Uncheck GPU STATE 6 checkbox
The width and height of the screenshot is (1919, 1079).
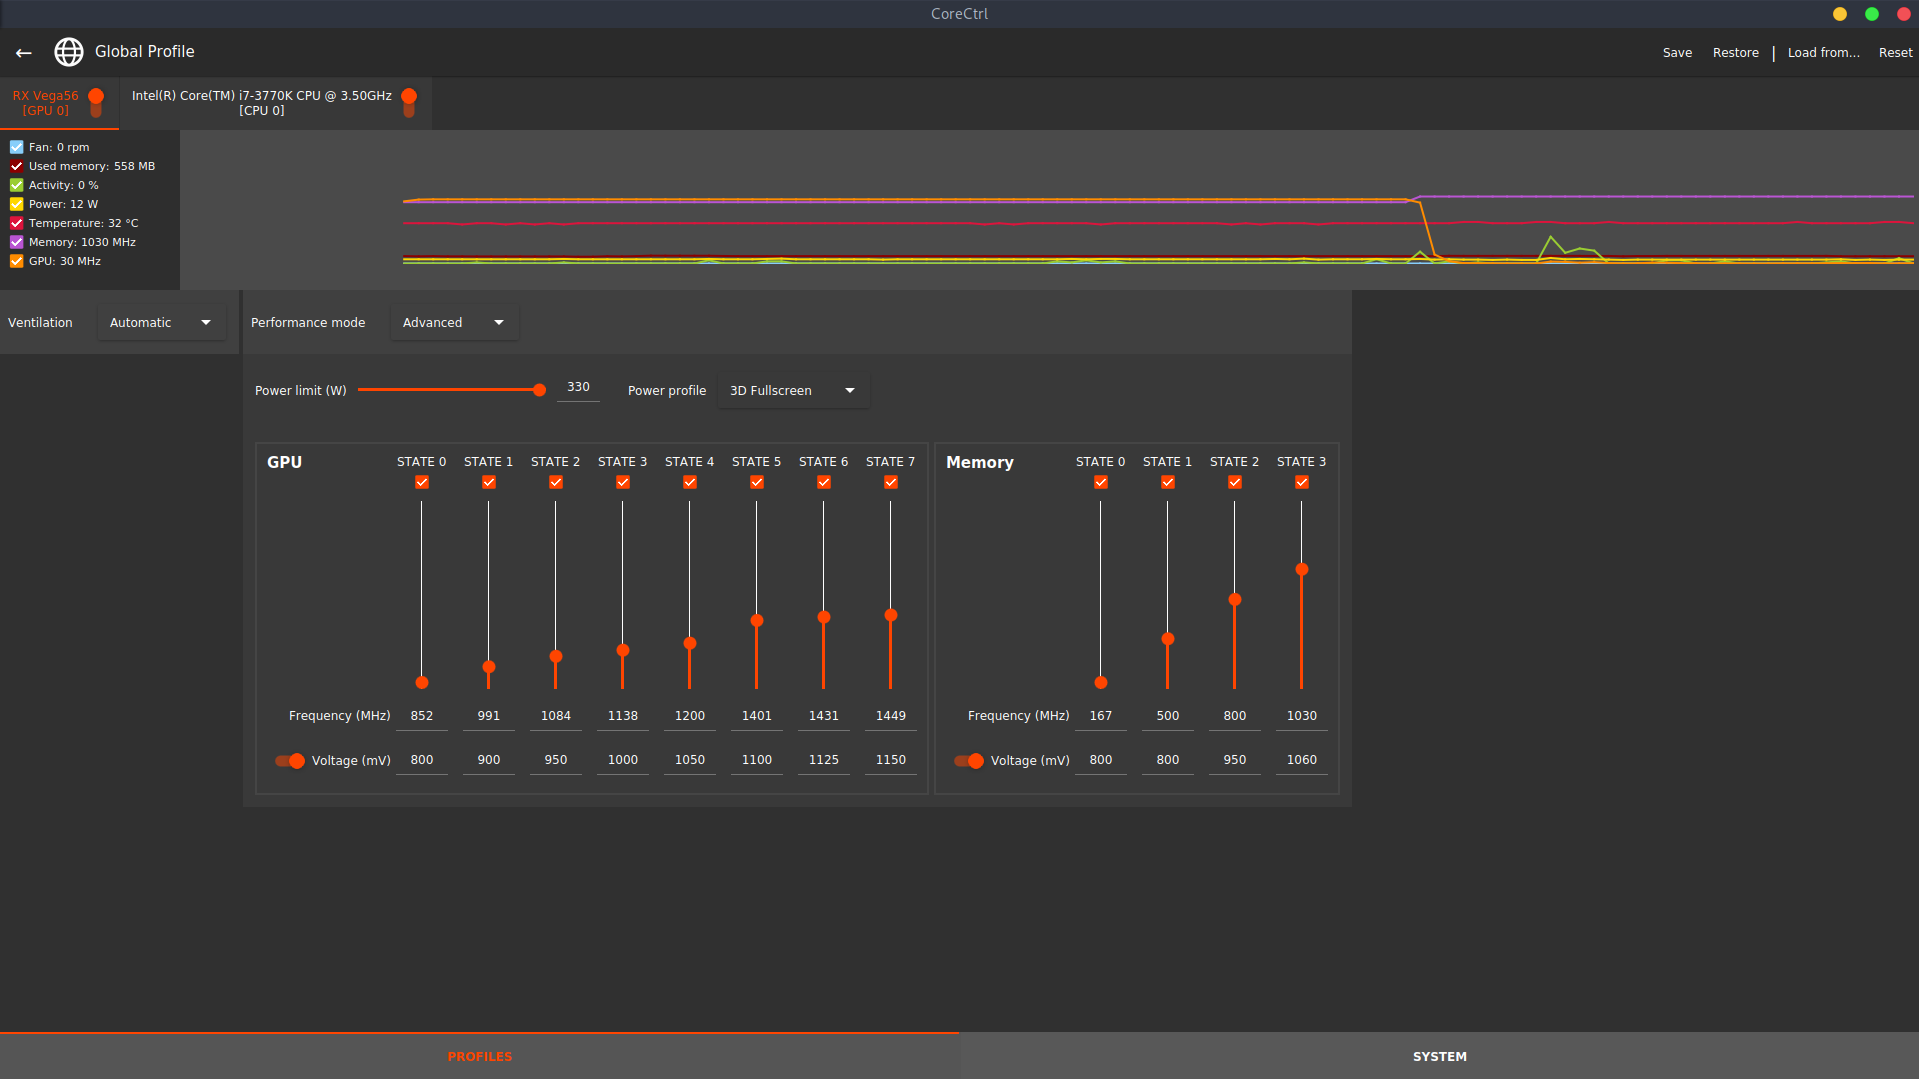pos(824,482)
